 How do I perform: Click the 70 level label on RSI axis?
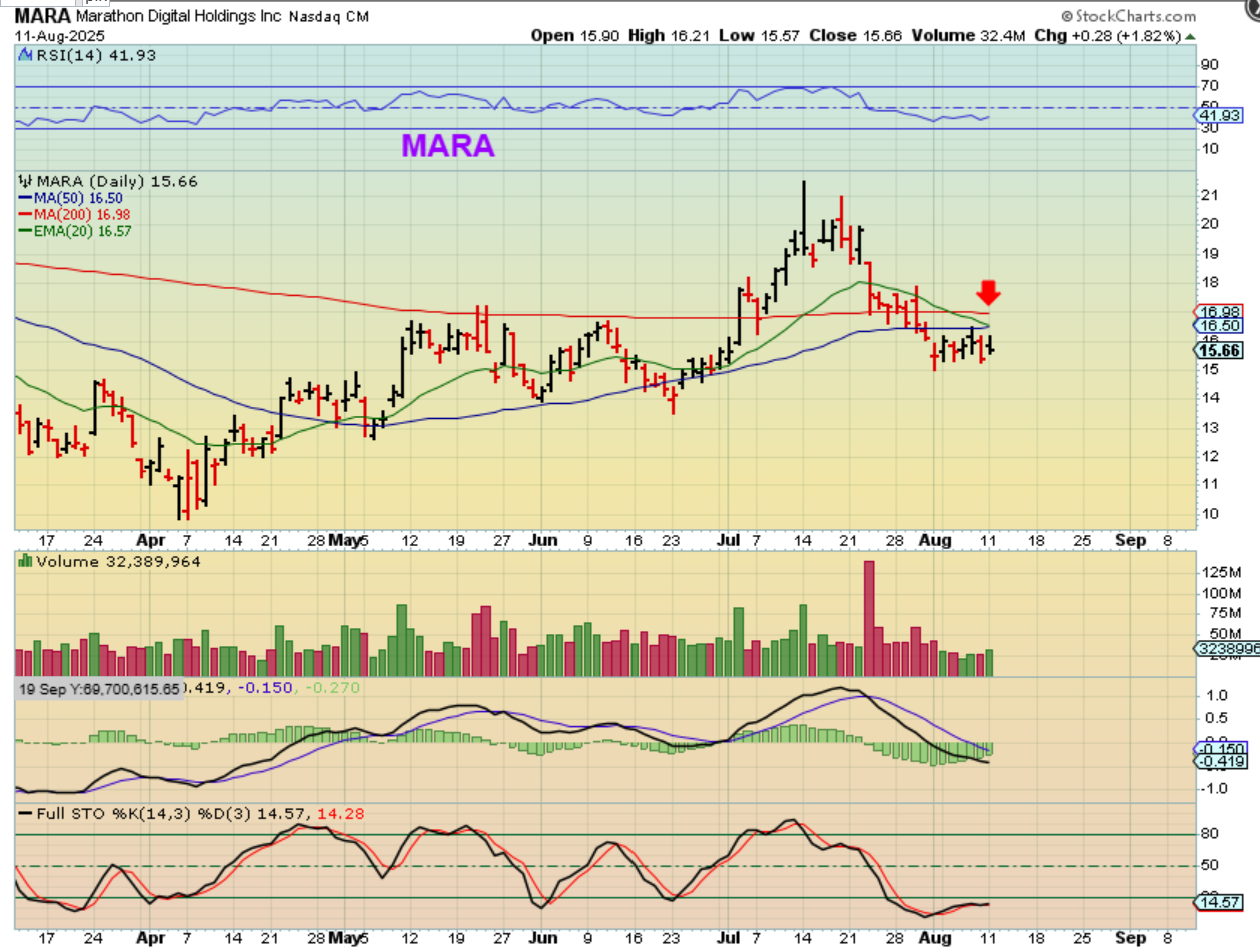[x=1211, y=86]
